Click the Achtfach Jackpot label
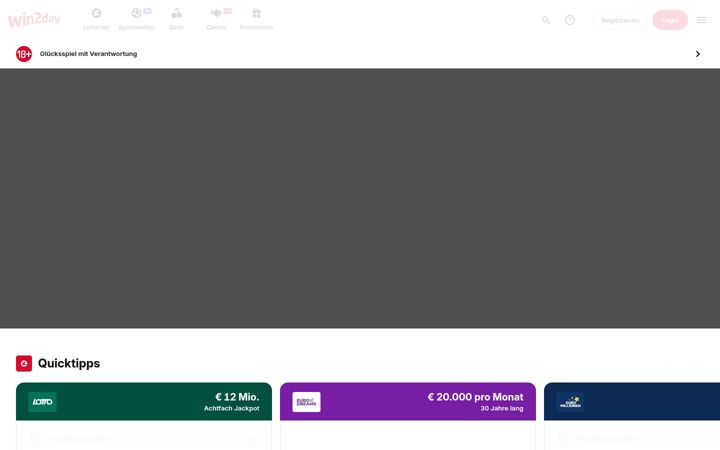 [231, 408]
